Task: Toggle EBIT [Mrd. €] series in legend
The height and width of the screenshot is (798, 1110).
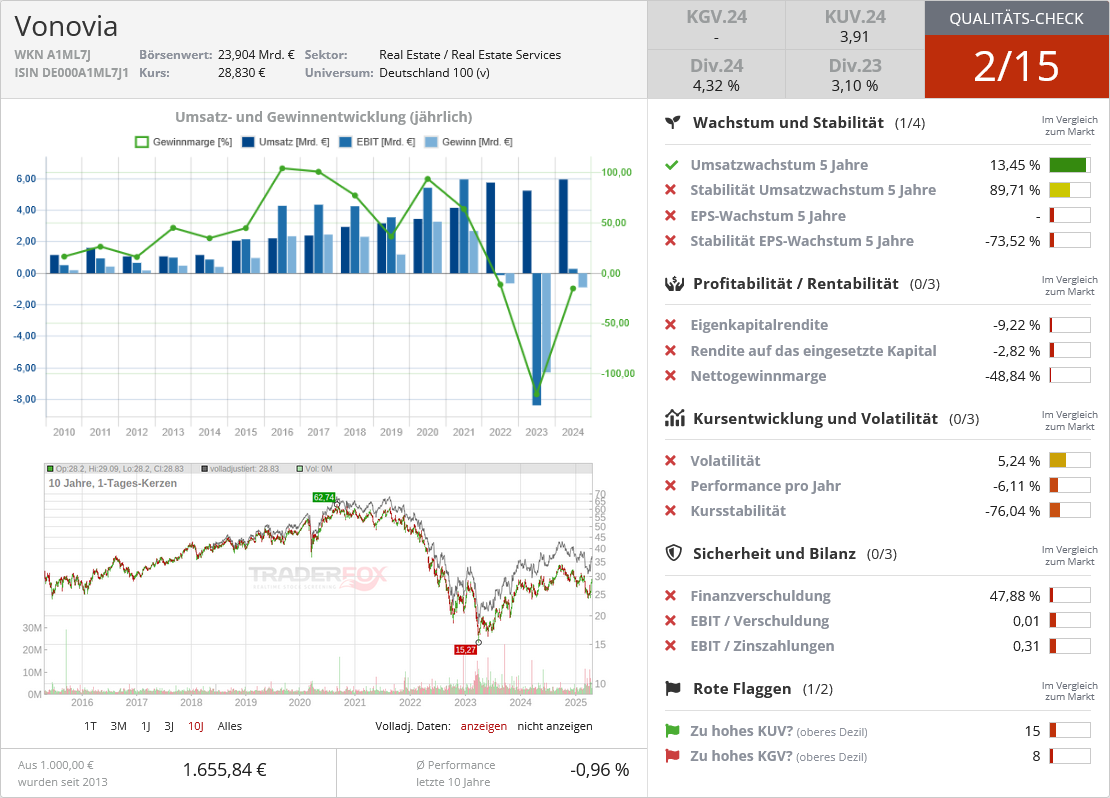Action: click(x=377, y=142)
